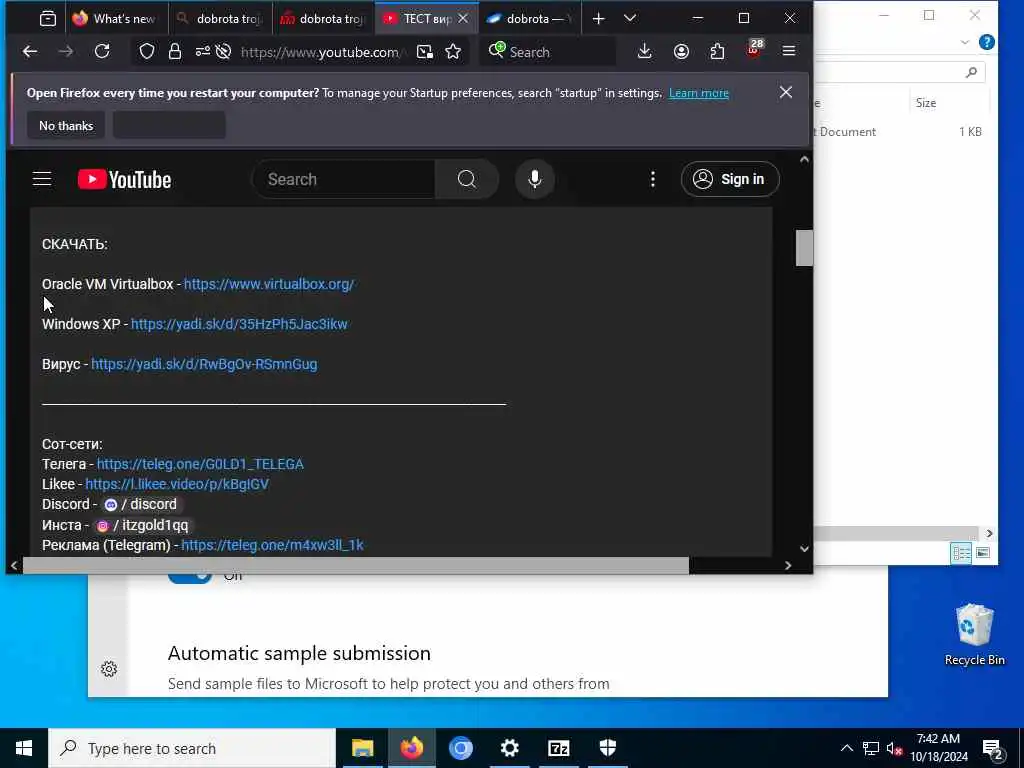Viewport: 1024px width, 768px height.
Task: Open Learn more link in notification
Action: pos(699,93)
